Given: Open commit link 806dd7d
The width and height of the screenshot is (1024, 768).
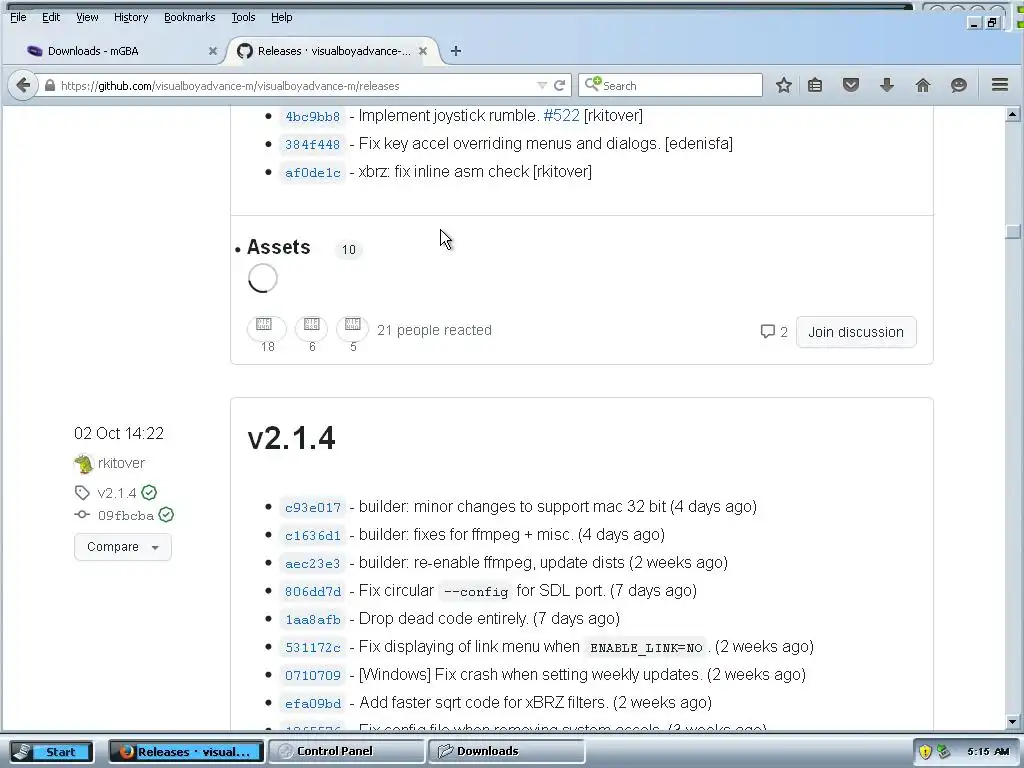Looking at the screenshot, I should (312, 592).
